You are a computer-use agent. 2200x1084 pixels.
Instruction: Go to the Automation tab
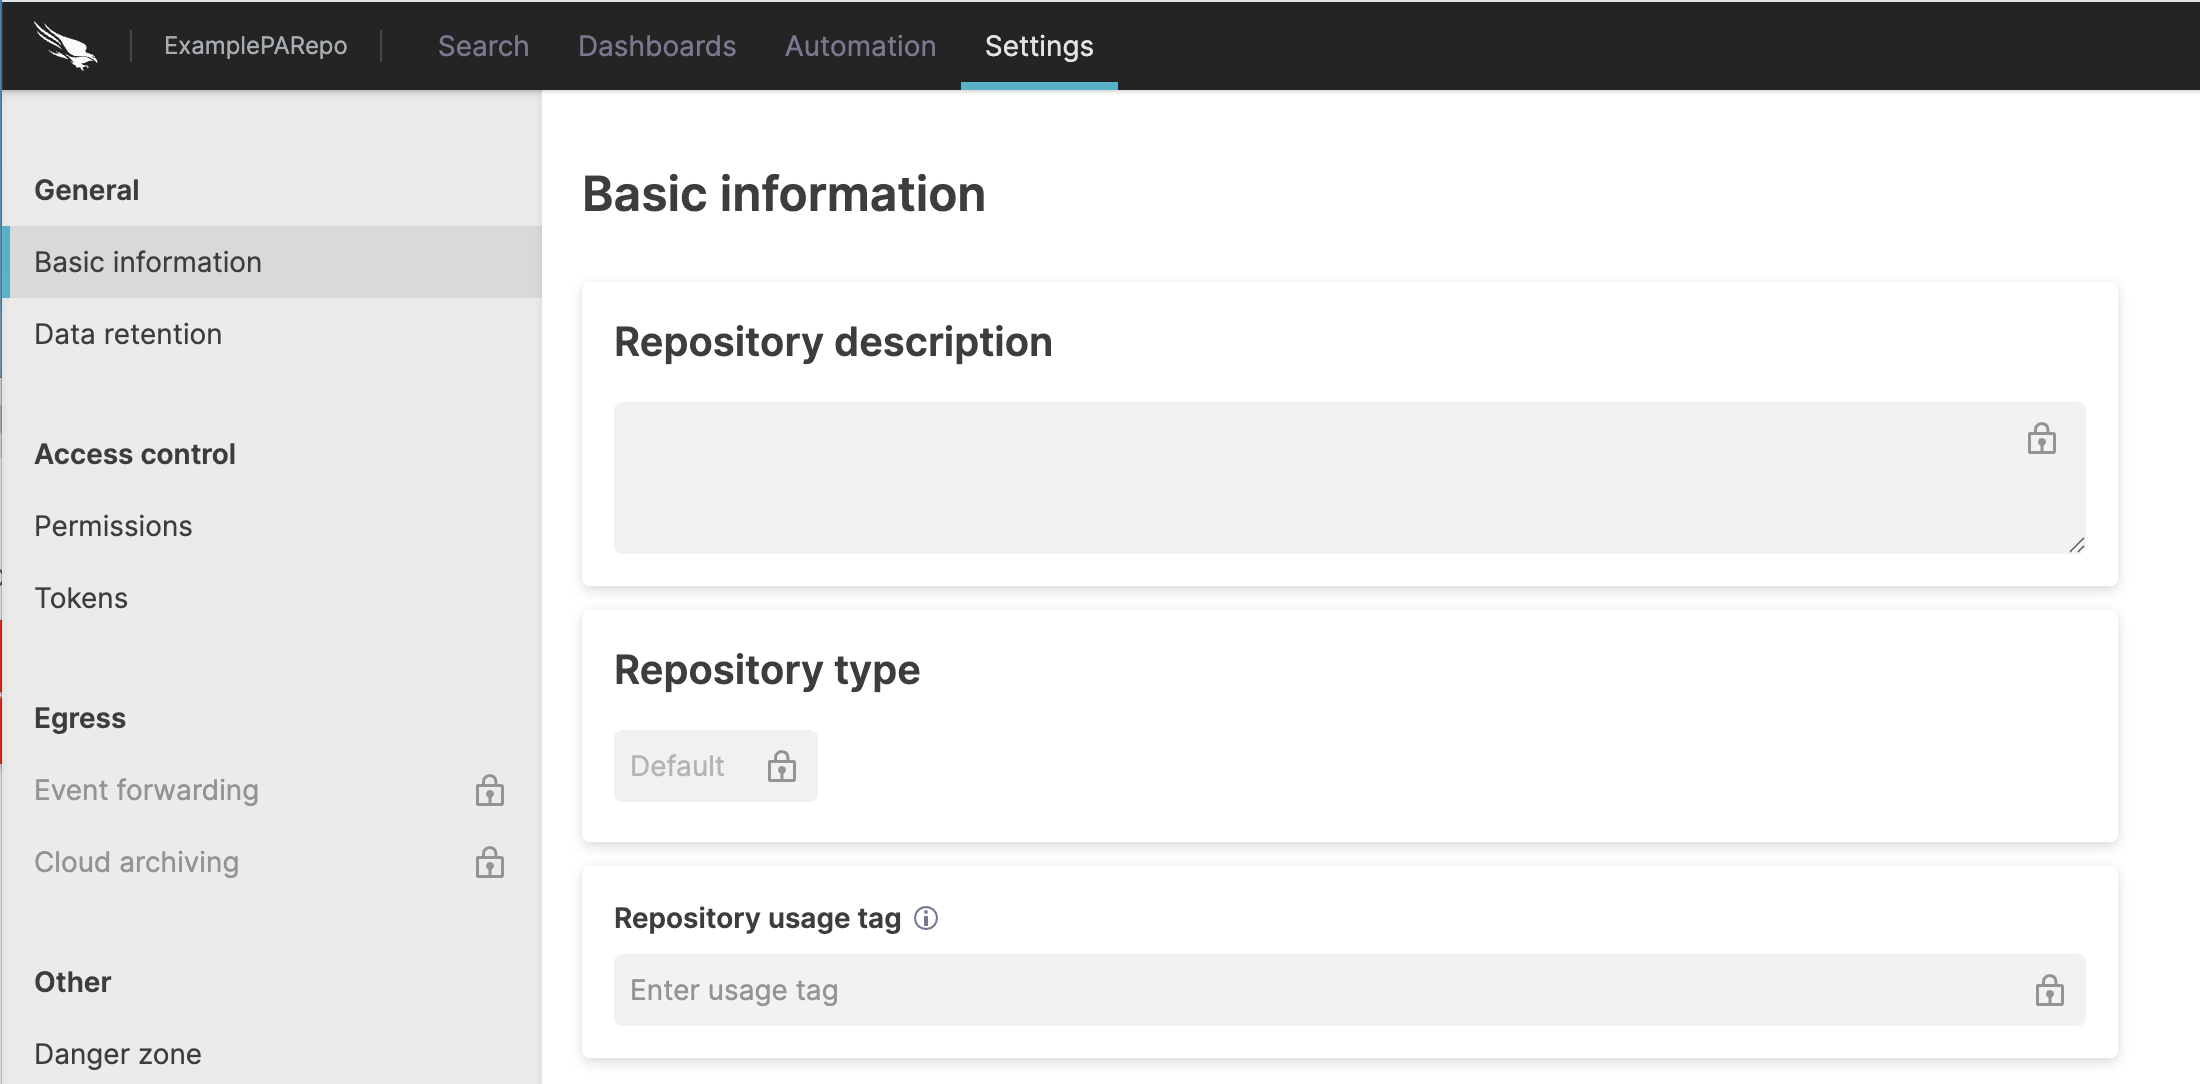860,46
